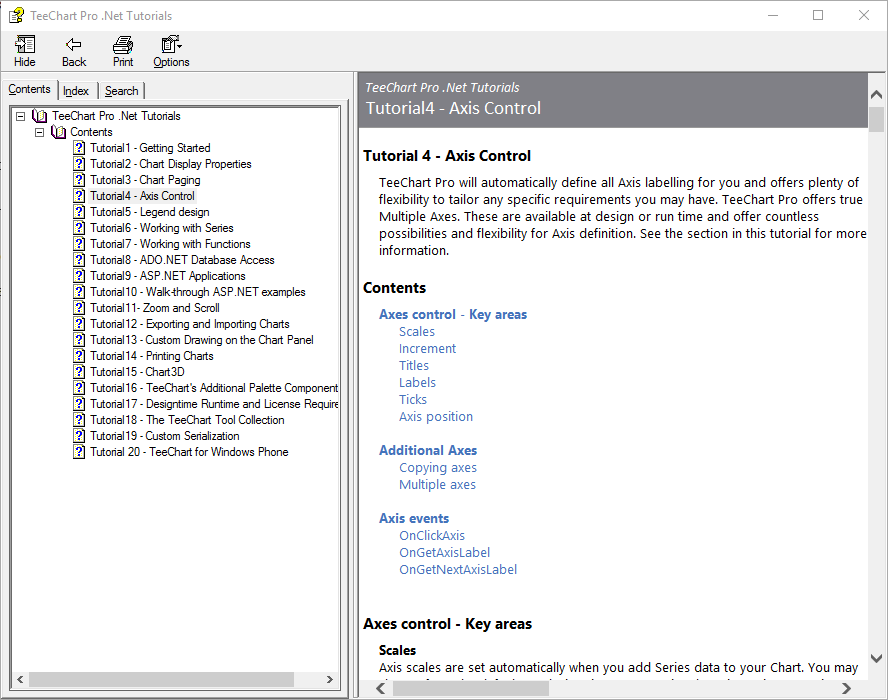Click the TeeChart help app icon in title bar

point(16,15)
